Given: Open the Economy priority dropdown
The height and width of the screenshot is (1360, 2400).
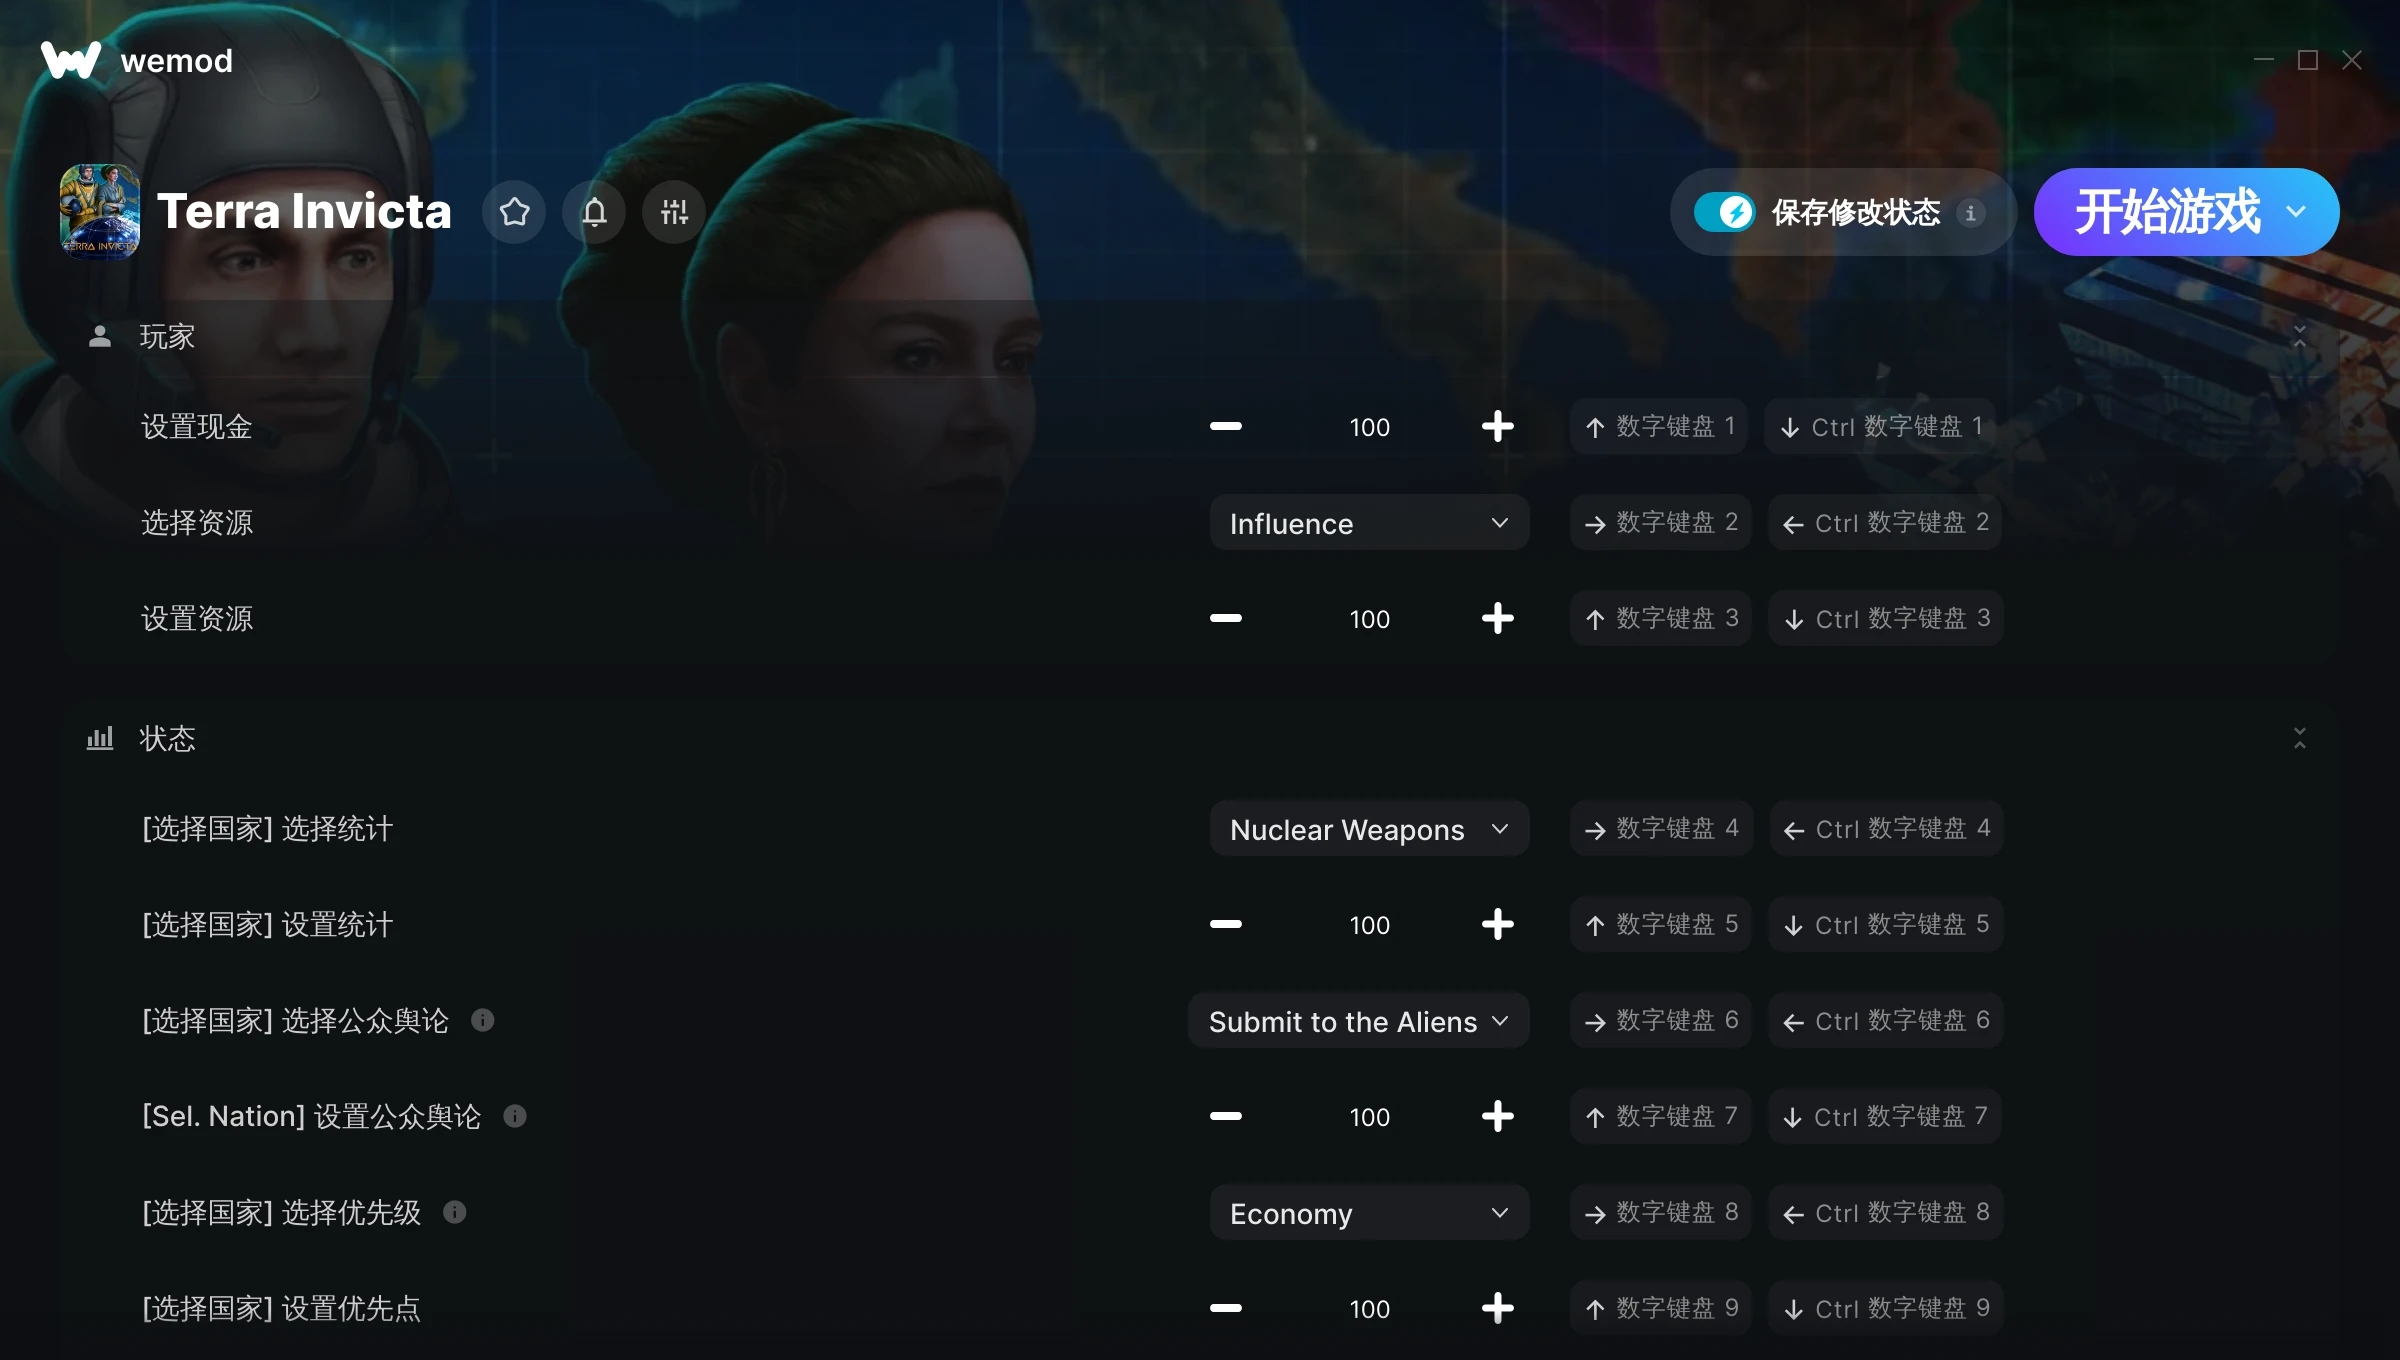Looking at the screenshot, I should (1369, 1213).
